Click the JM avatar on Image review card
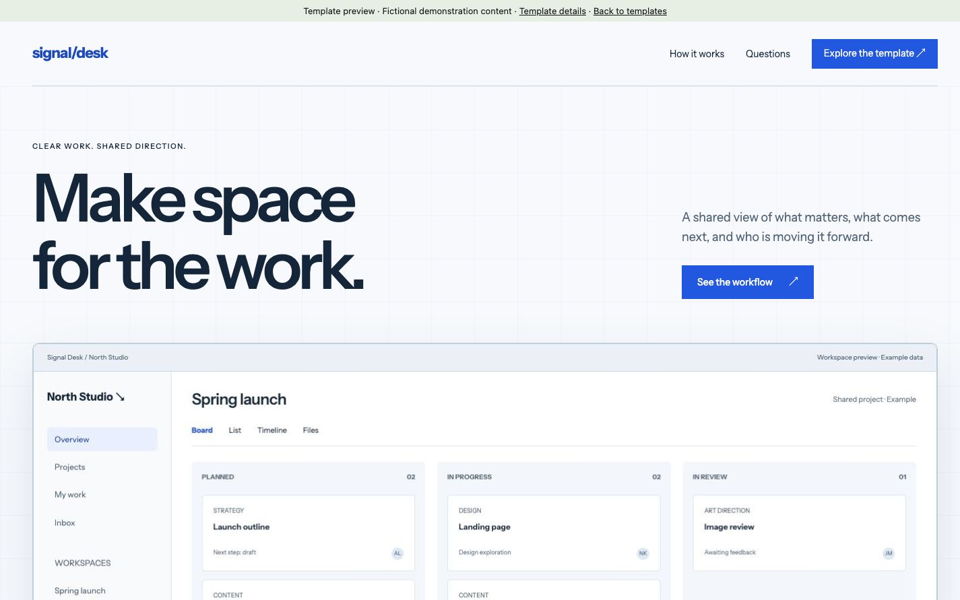960x600 pixels. point(888,553)
